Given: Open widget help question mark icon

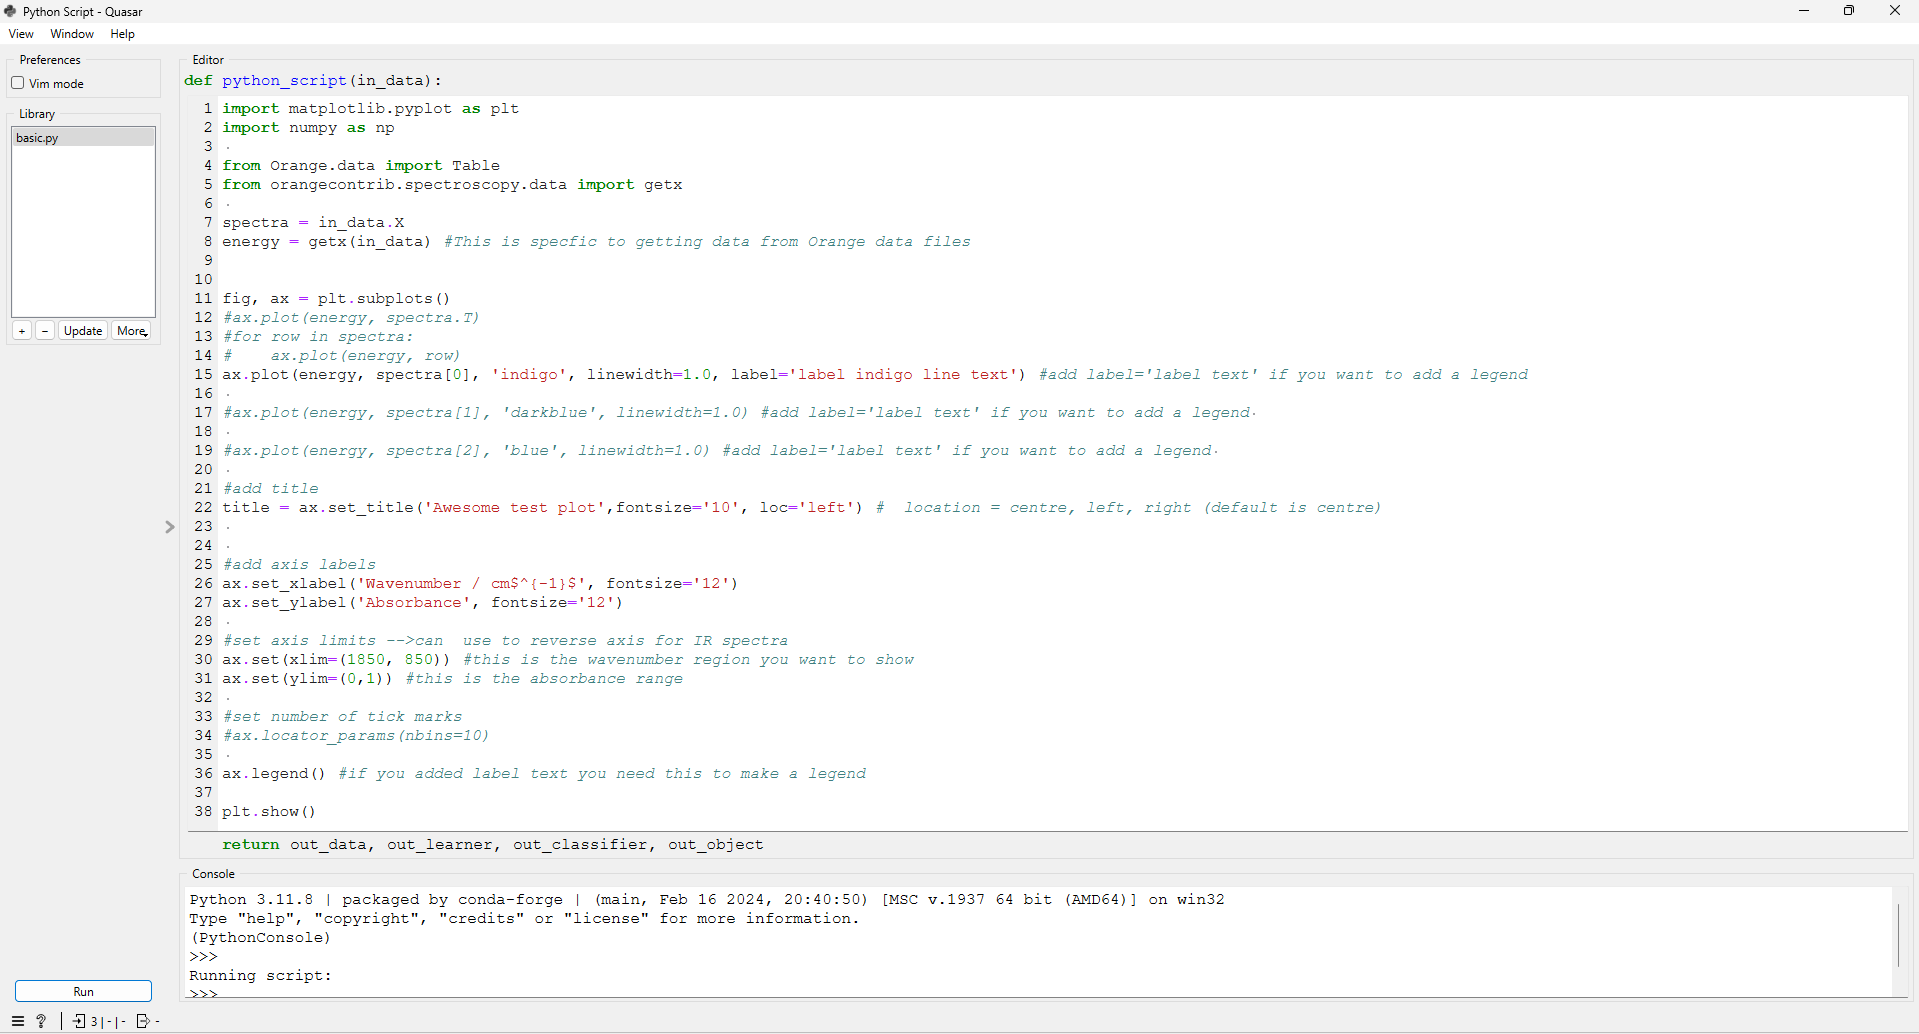Looking at the screenshot, I should point(41,1021).
